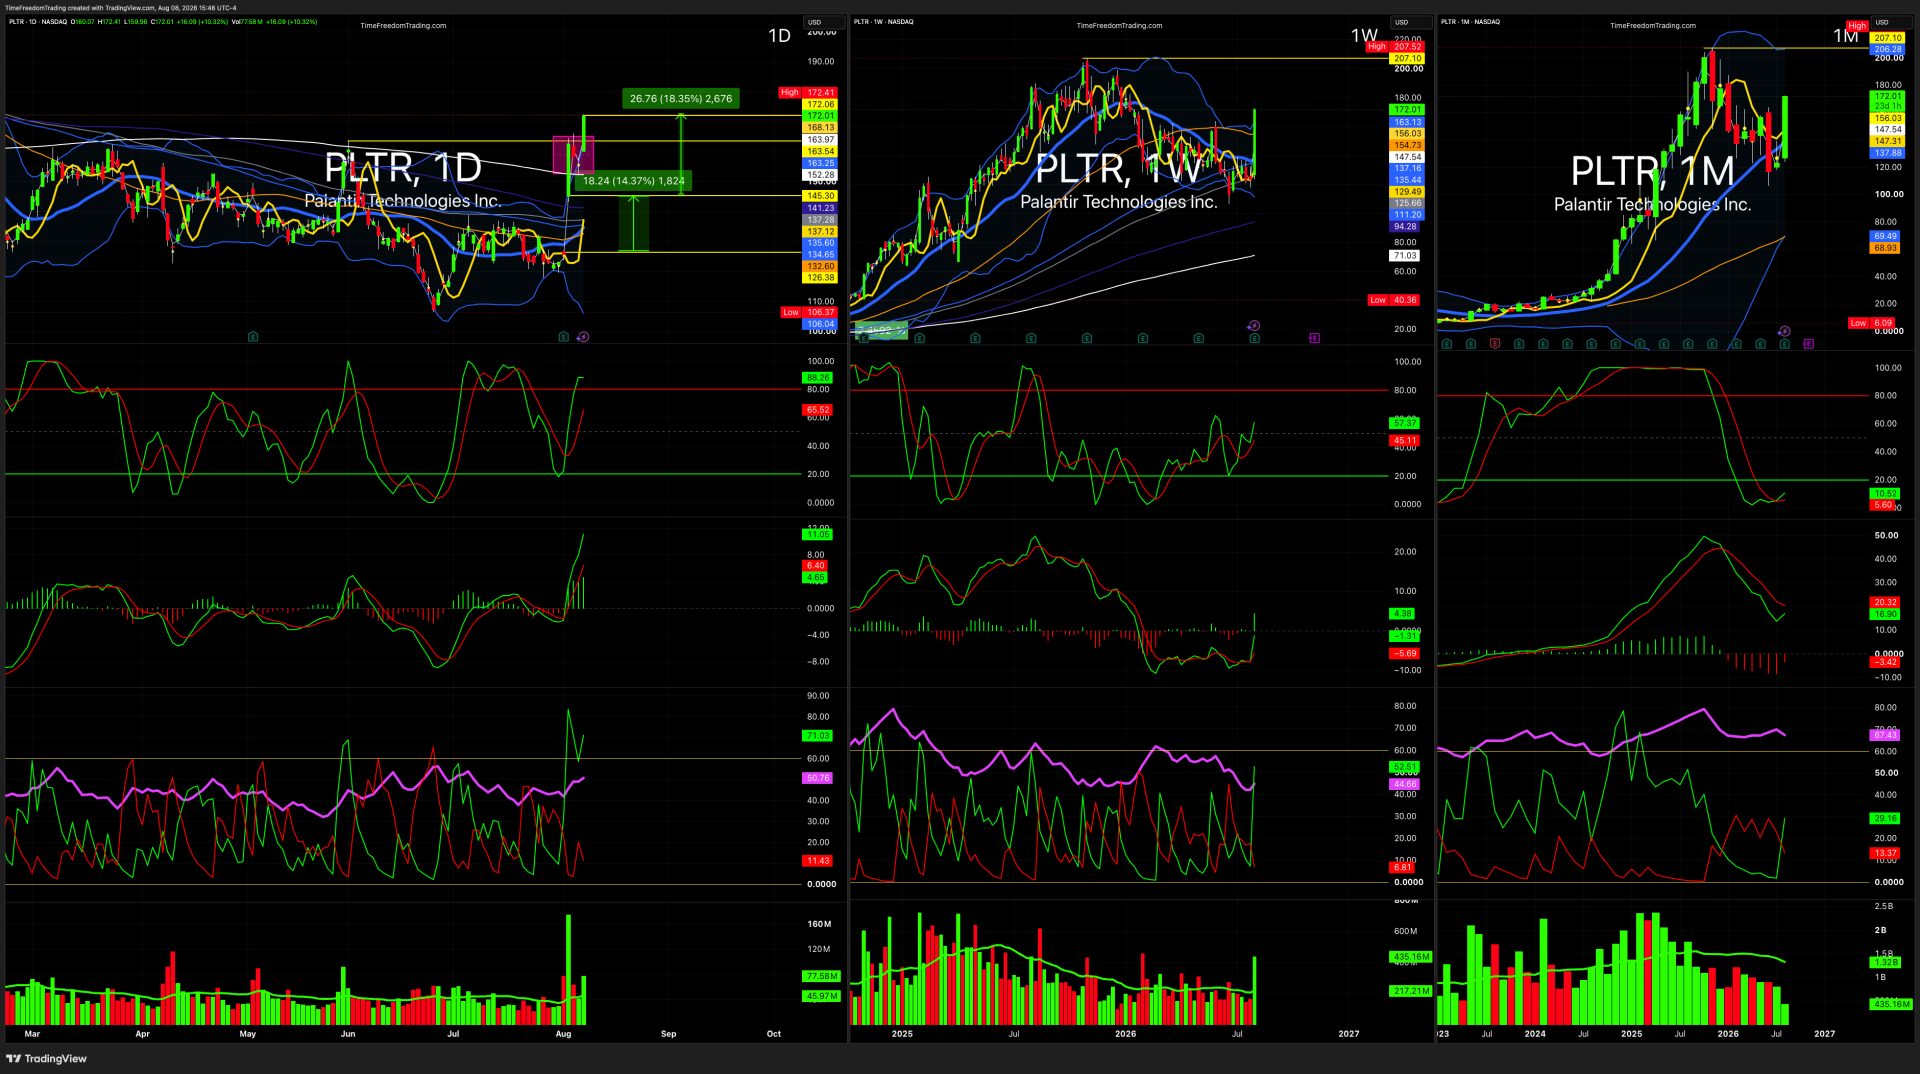Screen dimensions: 1920x1074
Task: Click the TimeFreedomTrading.com label on daily chart
Action: pos(404,26)
